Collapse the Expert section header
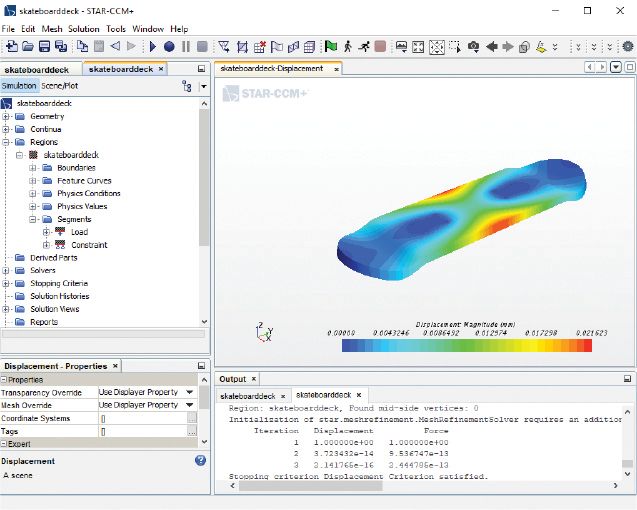The width and height of the screenshot is (637, 510). pos(4,444)
